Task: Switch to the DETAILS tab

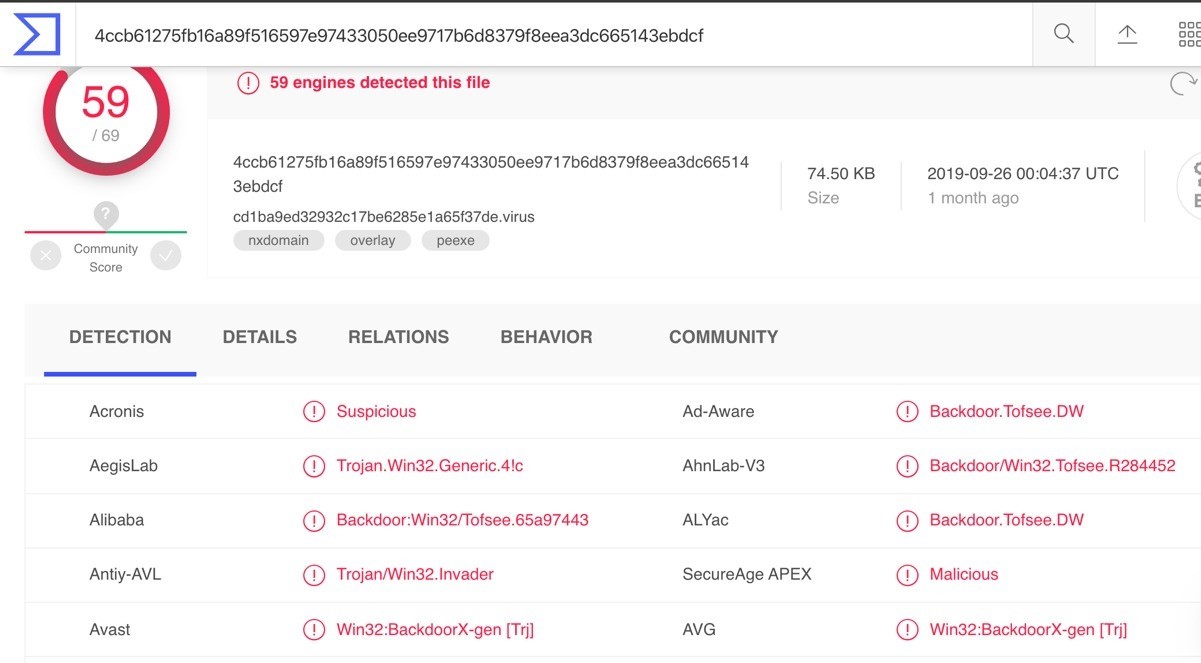Action: (260, 337)
